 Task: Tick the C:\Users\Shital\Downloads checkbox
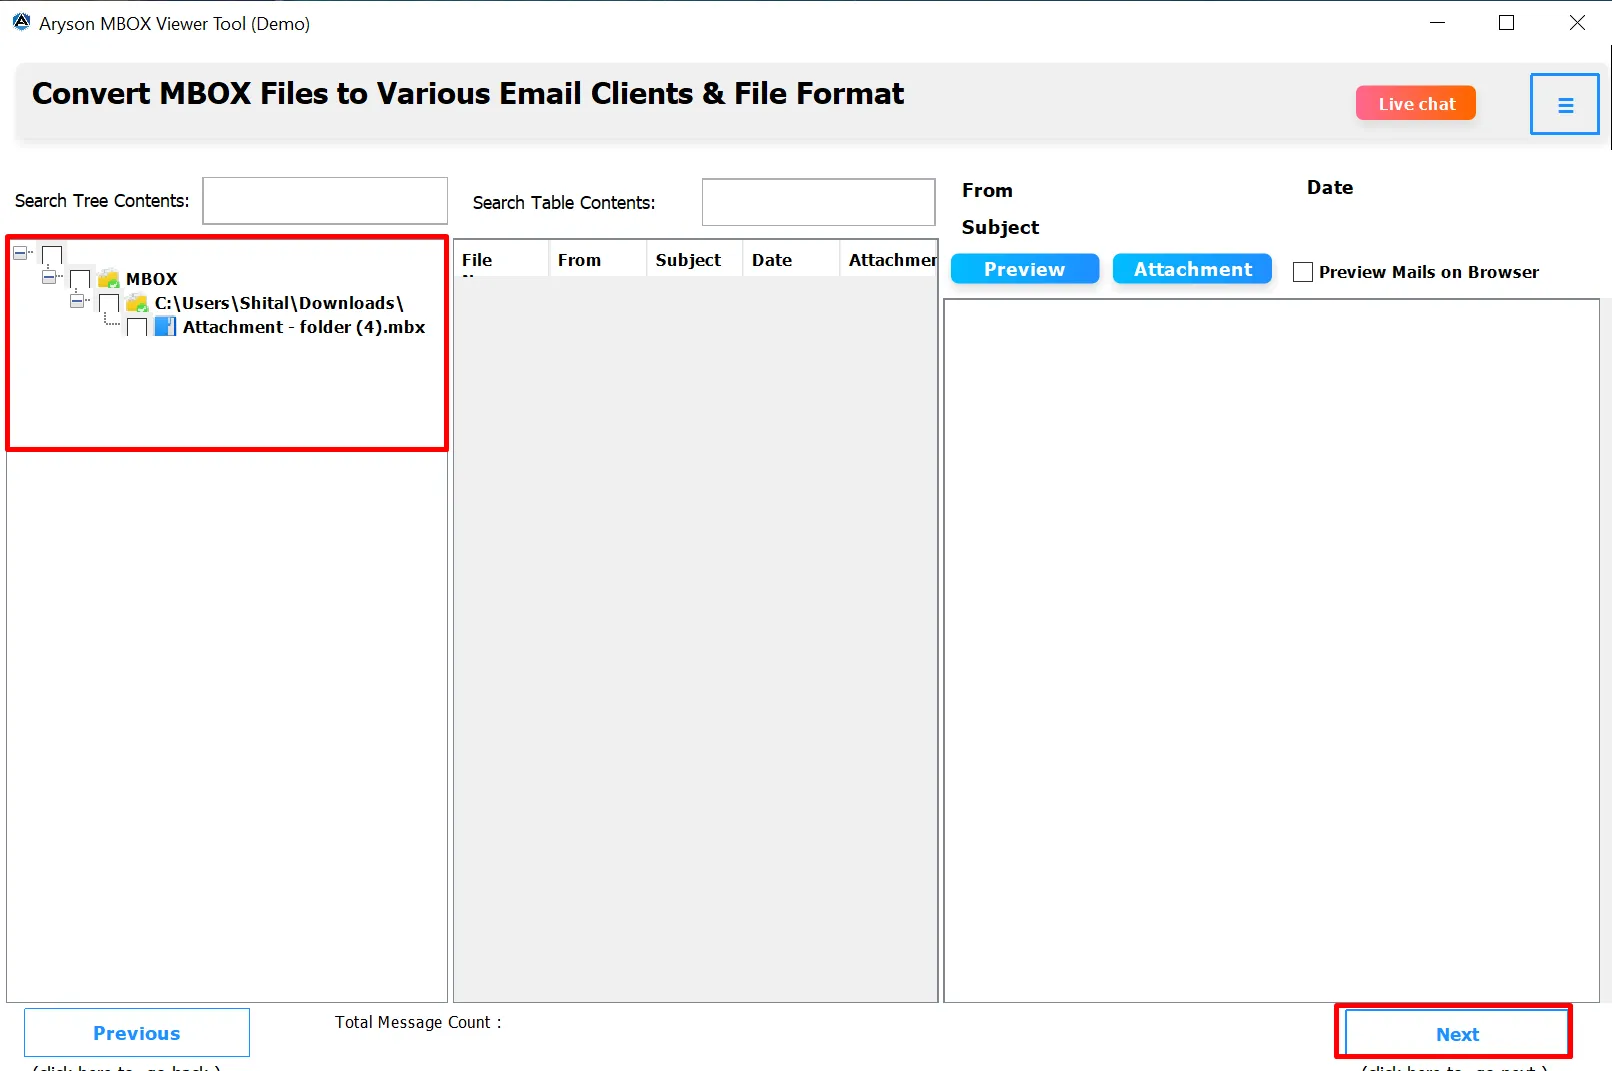point(109,303)
